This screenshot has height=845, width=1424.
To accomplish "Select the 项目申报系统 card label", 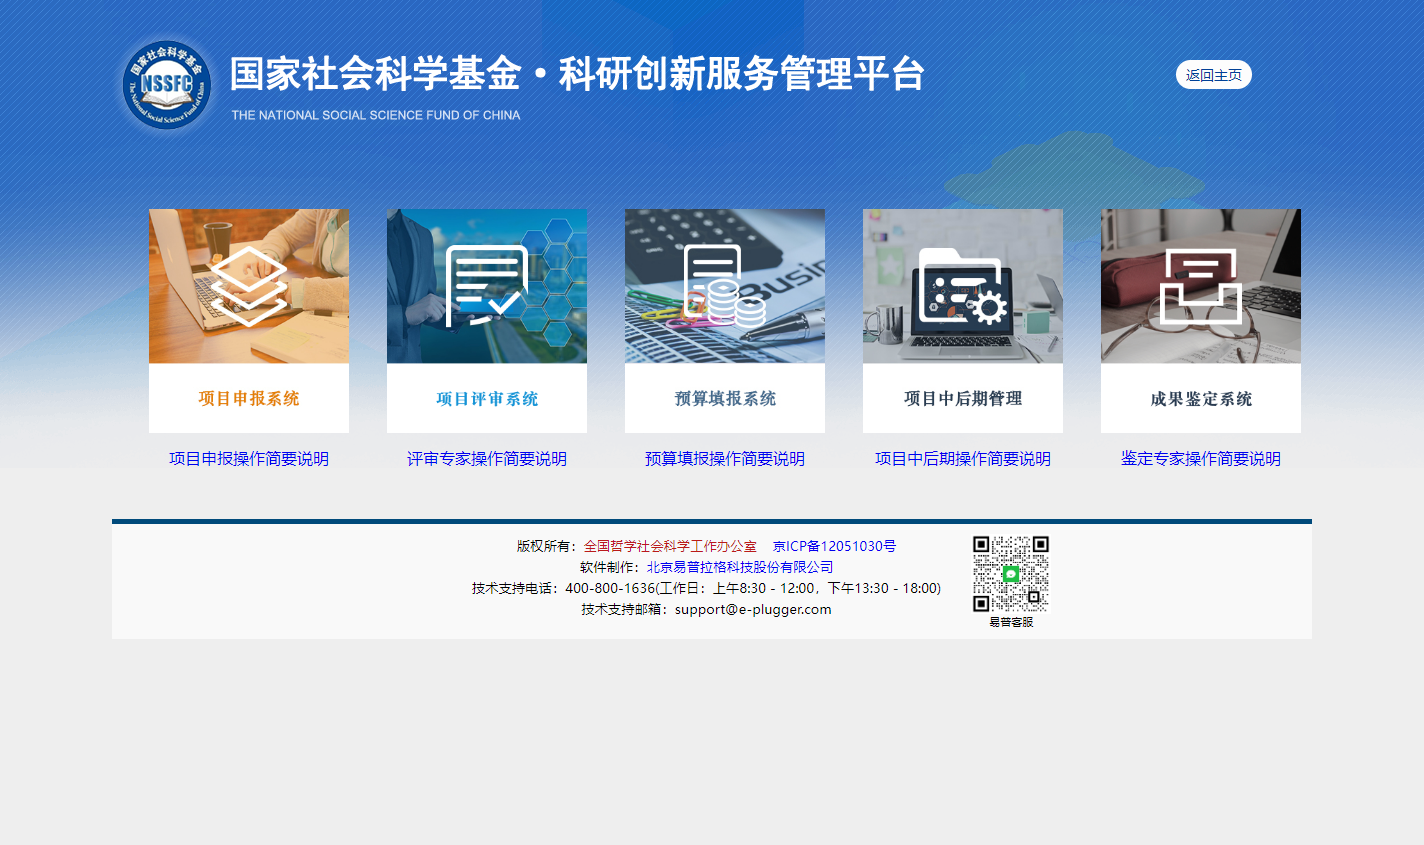I will [249, 398].
